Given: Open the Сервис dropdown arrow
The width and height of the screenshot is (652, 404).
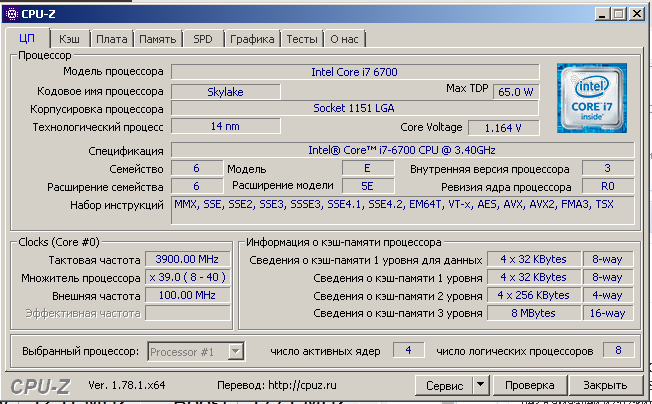Looking at the screenshot, I should (480, 385).
